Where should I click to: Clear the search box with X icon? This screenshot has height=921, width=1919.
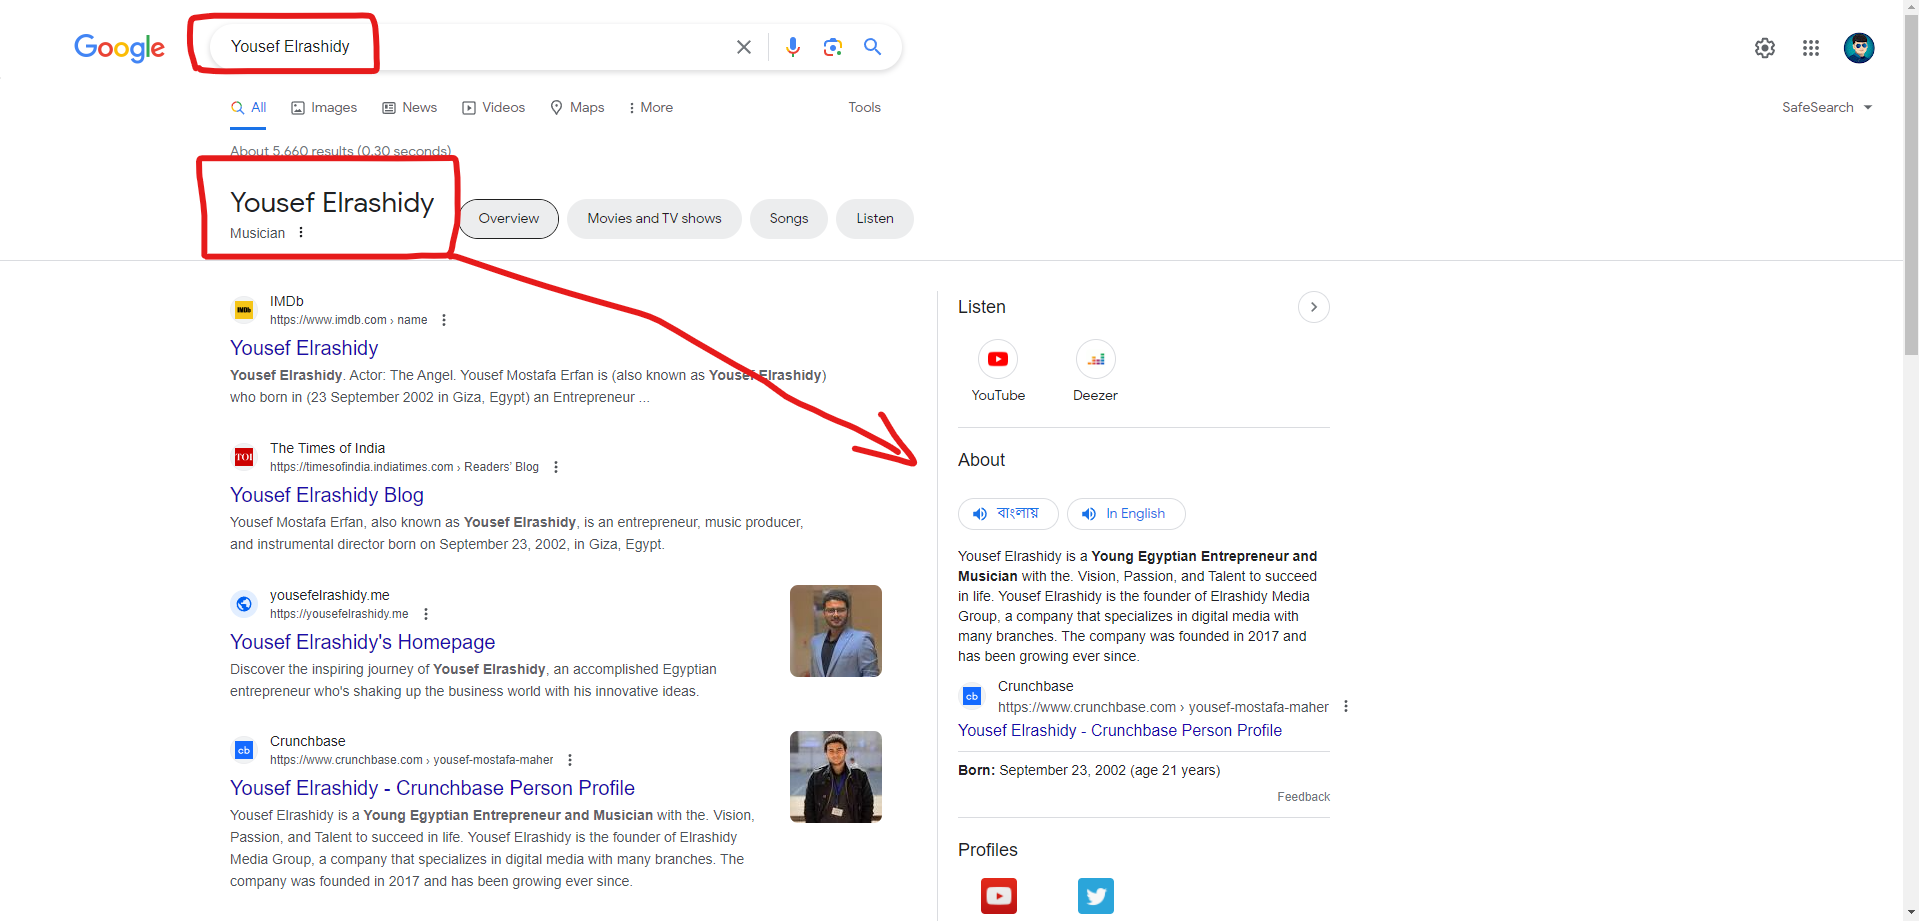(744, 47)
